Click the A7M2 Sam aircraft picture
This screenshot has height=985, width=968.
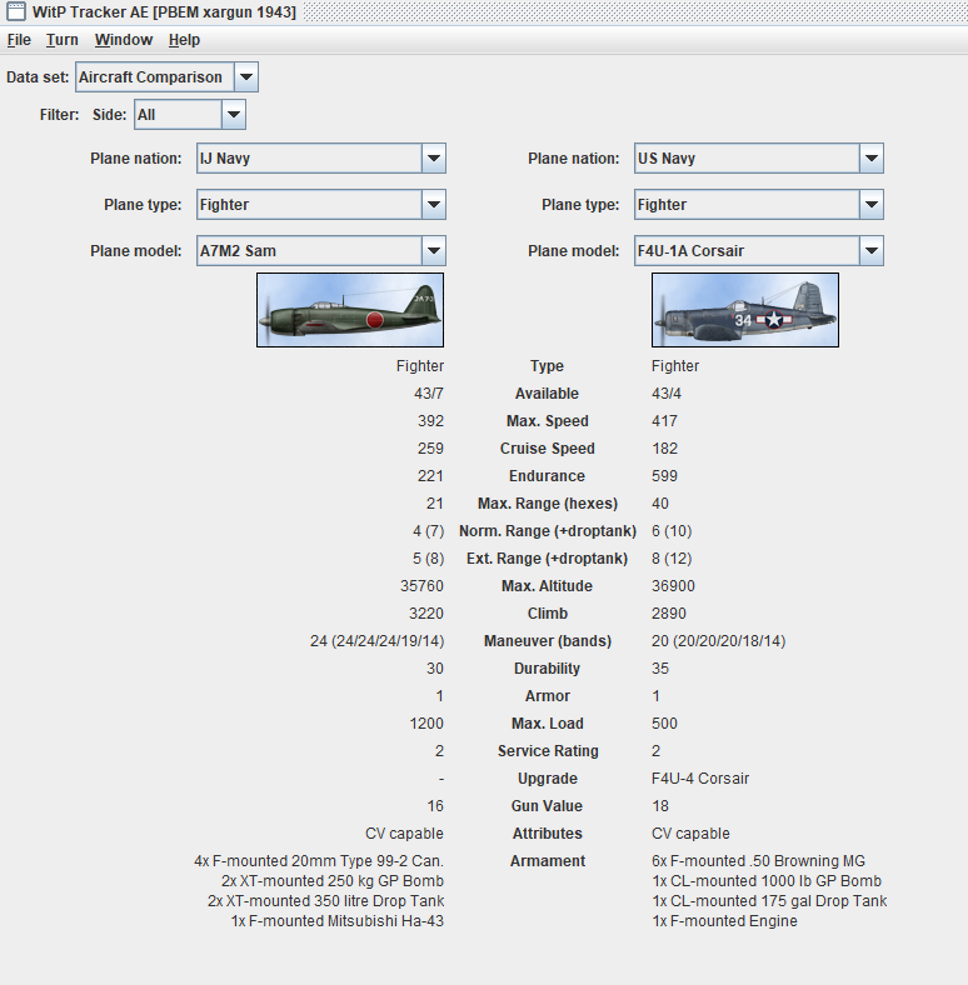point(350,310)
